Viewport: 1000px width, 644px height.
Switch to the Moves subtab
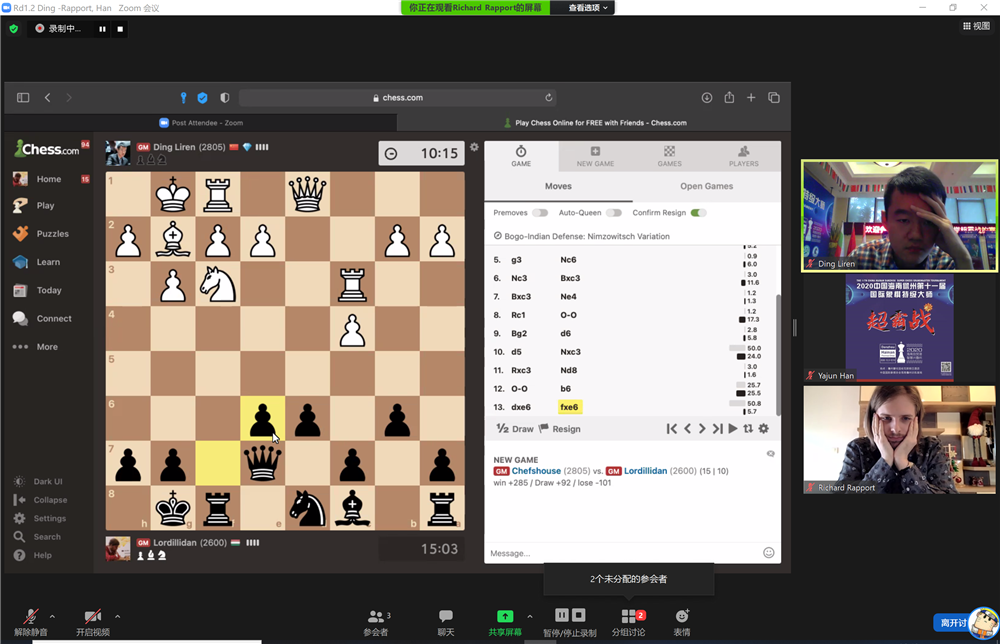click(558, 186)
